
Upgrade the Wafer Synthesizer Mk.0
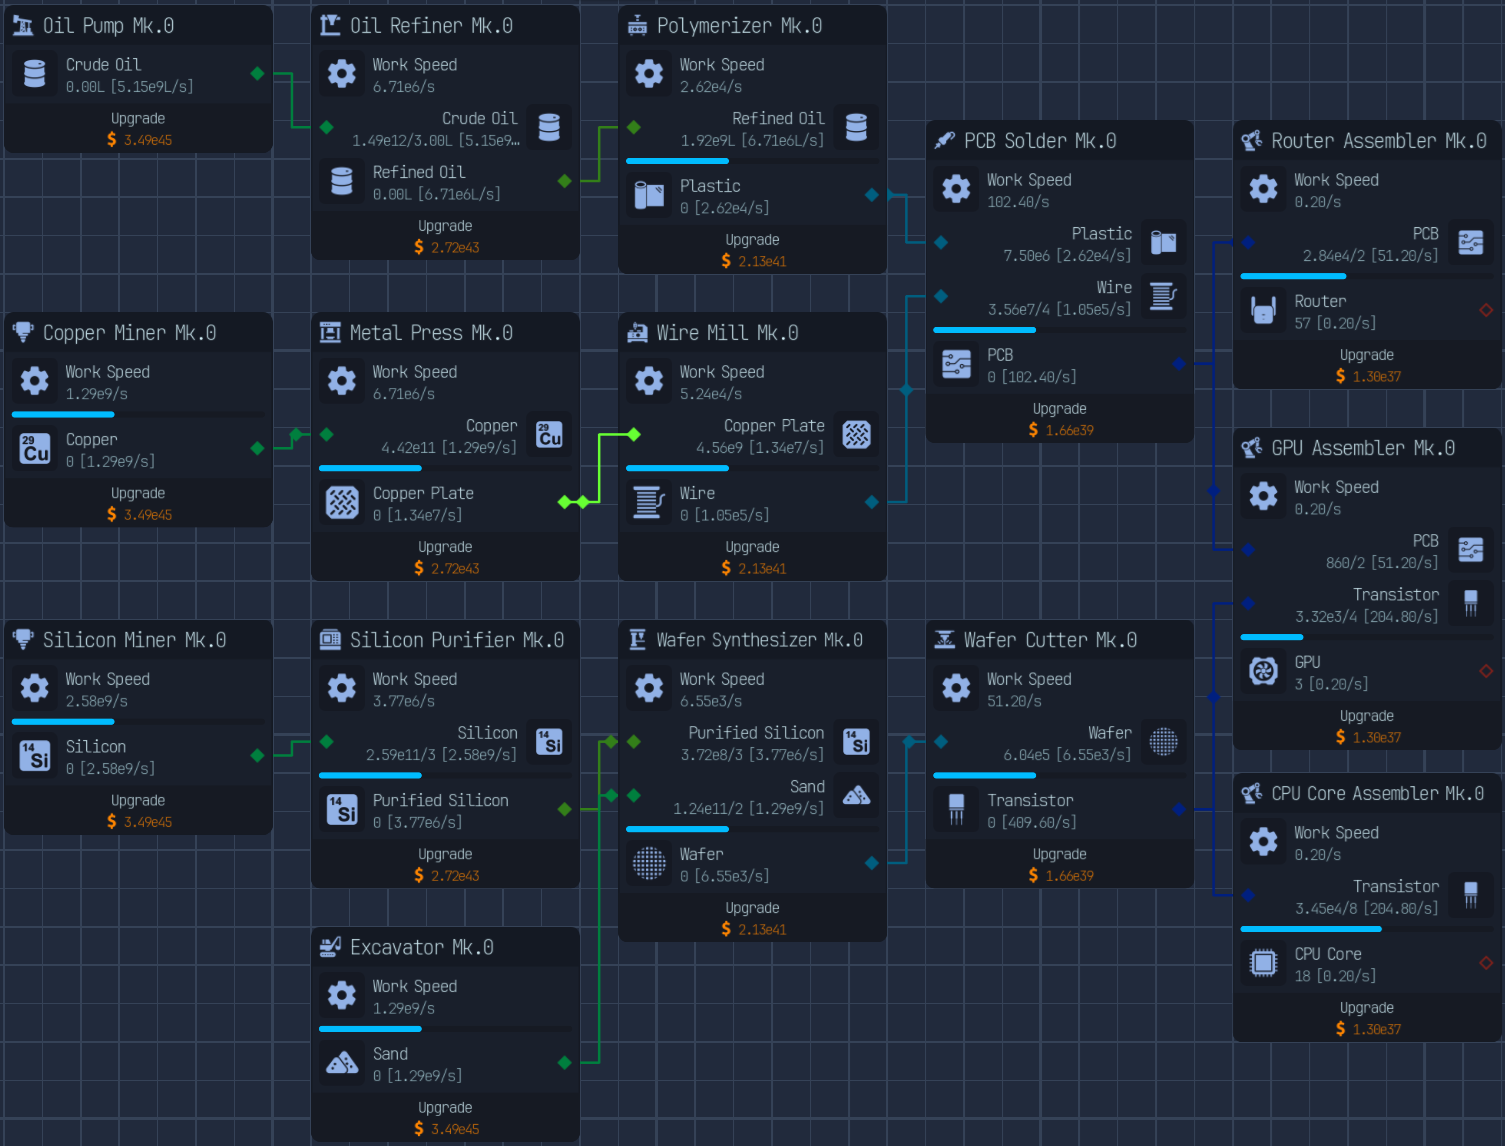point(752,918)
